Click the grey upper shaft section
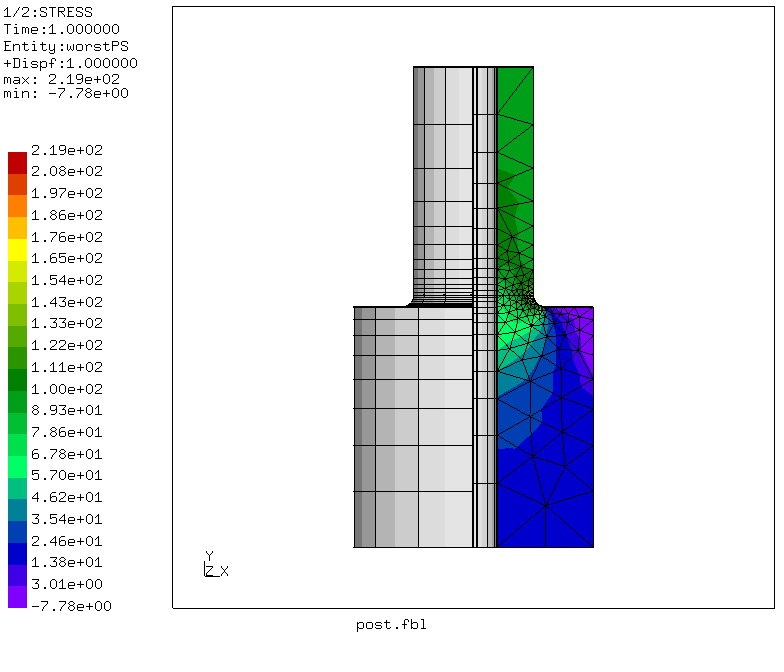This screenshot has width=784, height=672. tap(444, 185)
